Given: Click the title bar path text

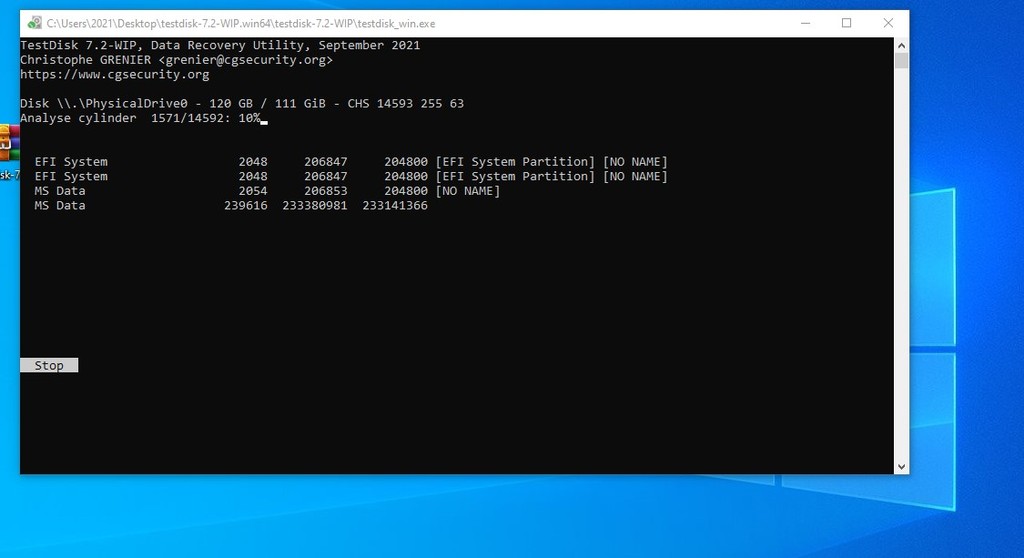Looking at the screenshot, I should [241, 24].
